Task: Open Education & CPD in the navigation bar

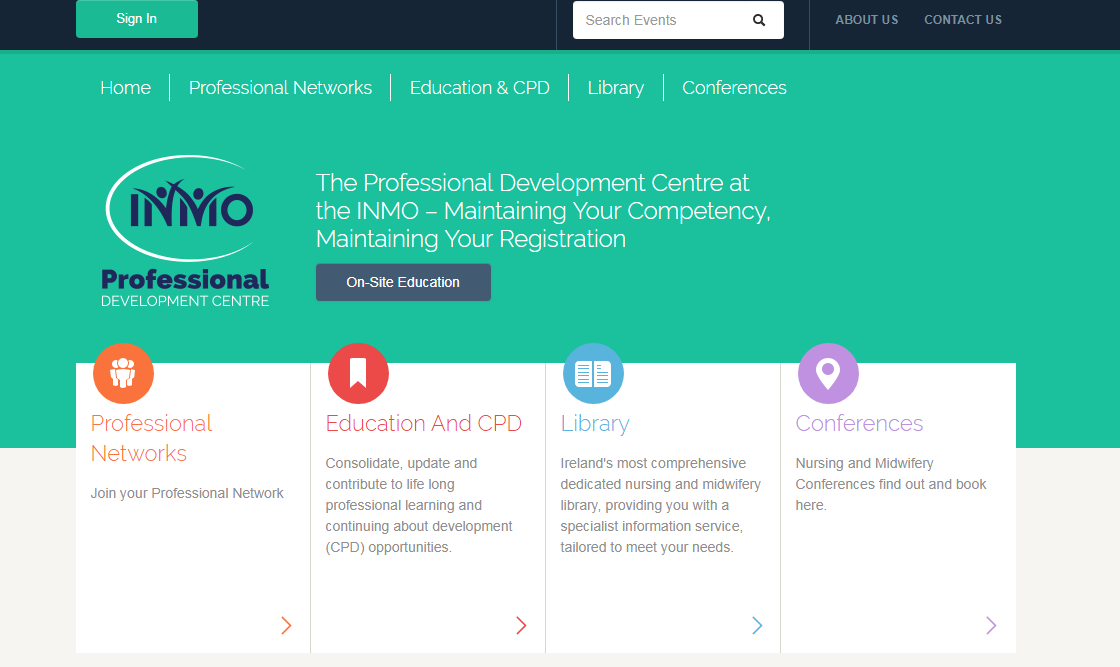Action: pos(479,88)
